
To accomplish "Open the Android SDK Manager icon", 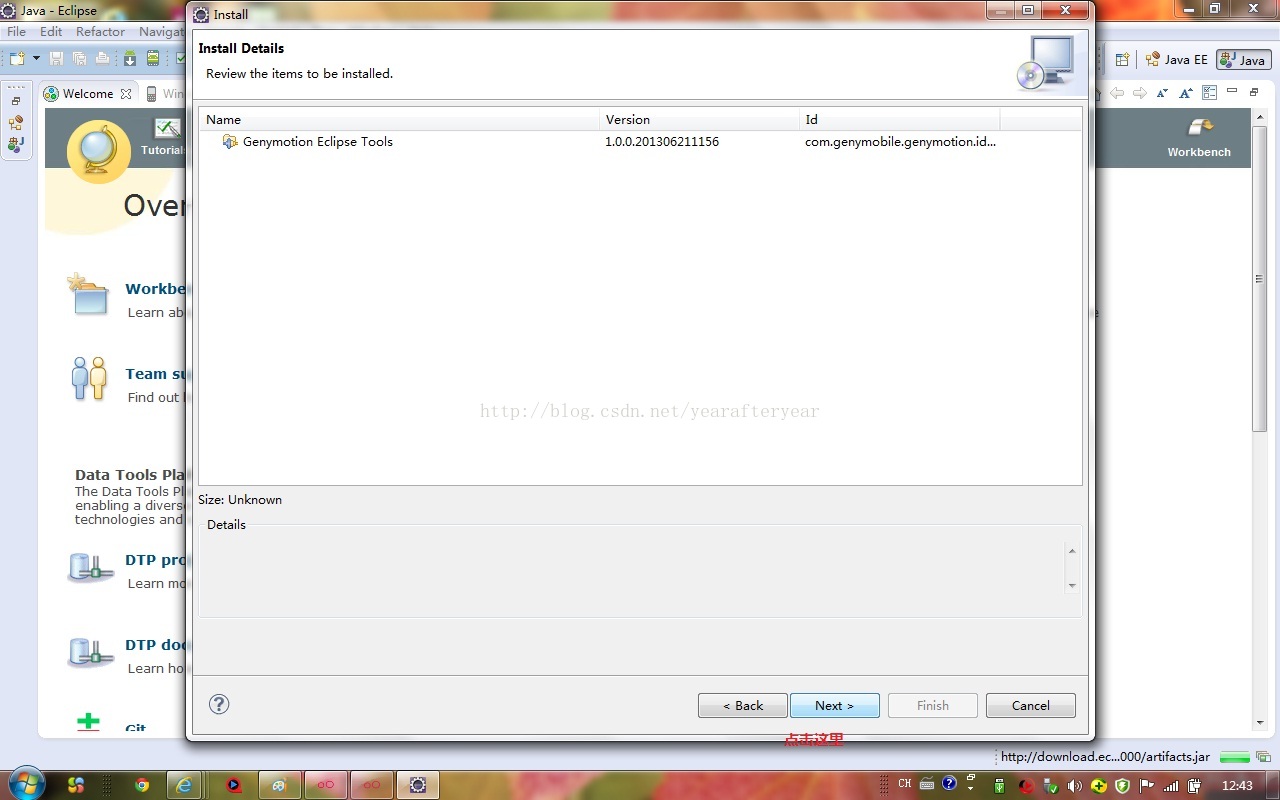I will tap(130, 59).
